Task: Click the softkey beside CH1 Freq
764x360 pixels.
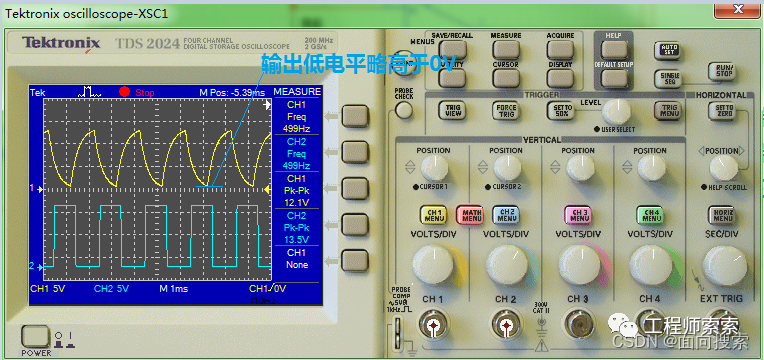Action: pyautogui.click(x=355, y=116)
